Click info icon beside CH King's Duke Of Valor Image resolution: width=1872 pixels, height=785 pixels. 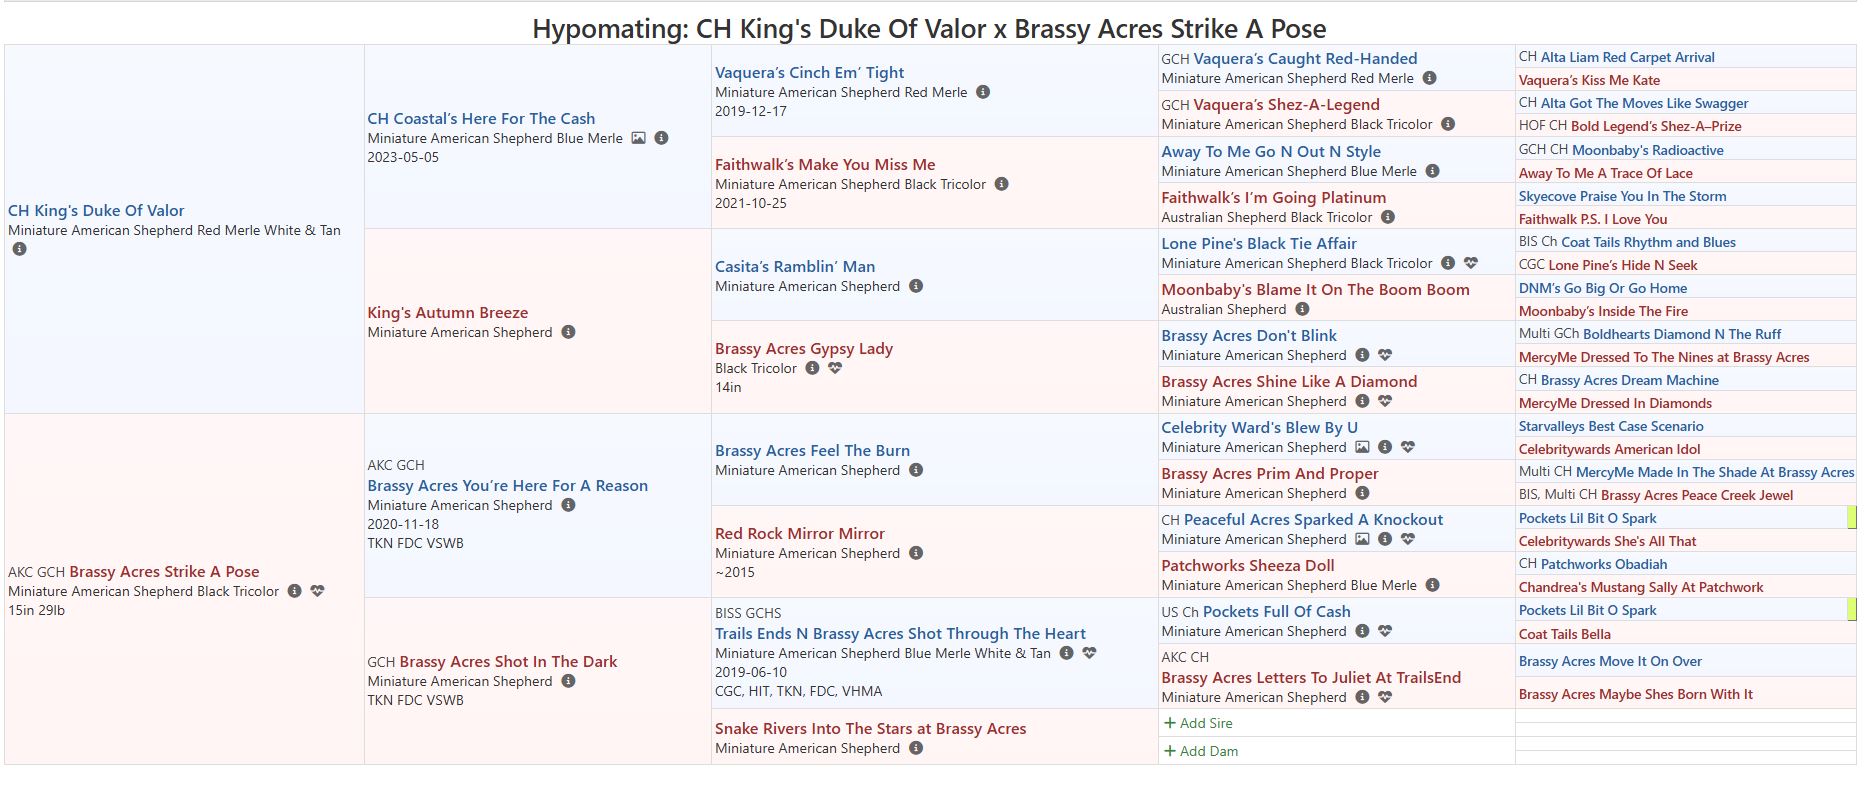point(19,249)
